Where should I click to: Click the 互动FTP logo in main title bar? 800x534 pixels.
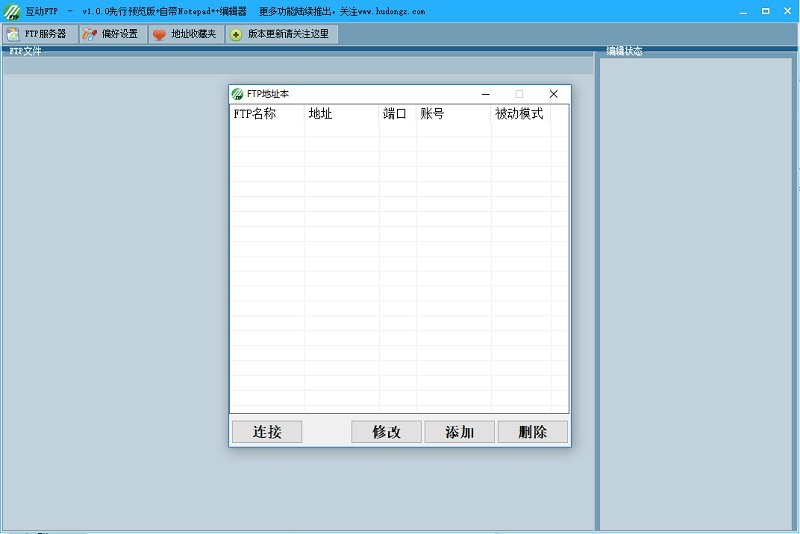[x=11, y=11]
